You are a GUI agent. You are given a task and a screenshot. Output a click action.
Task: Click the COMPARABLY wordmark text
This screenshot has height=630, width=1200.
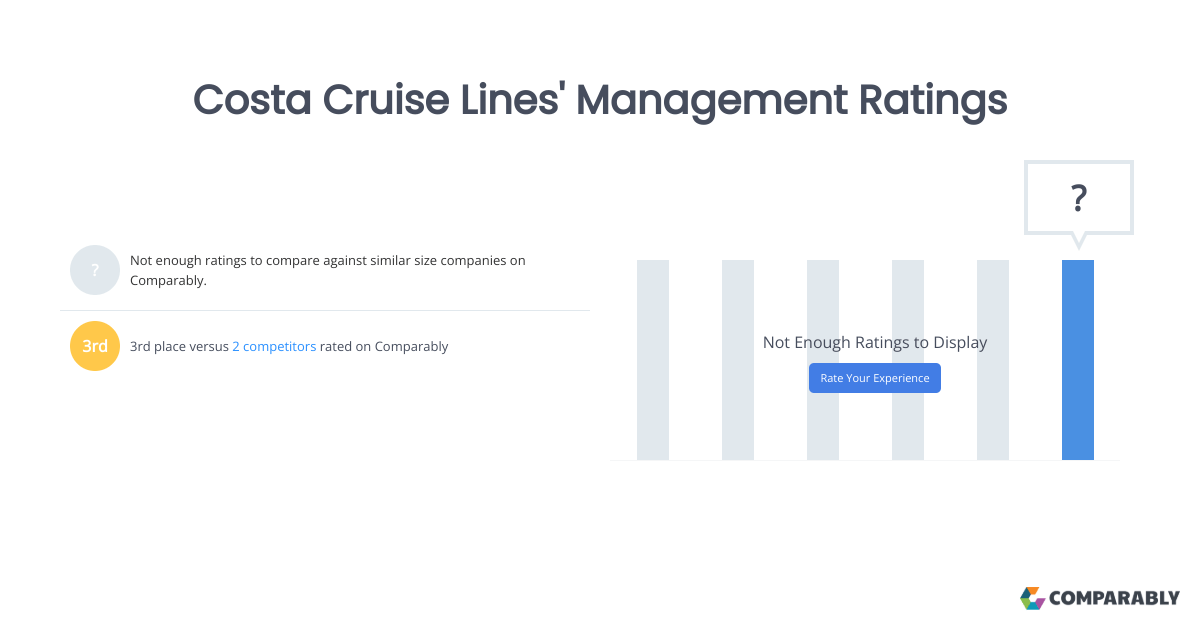point(1113,598)
